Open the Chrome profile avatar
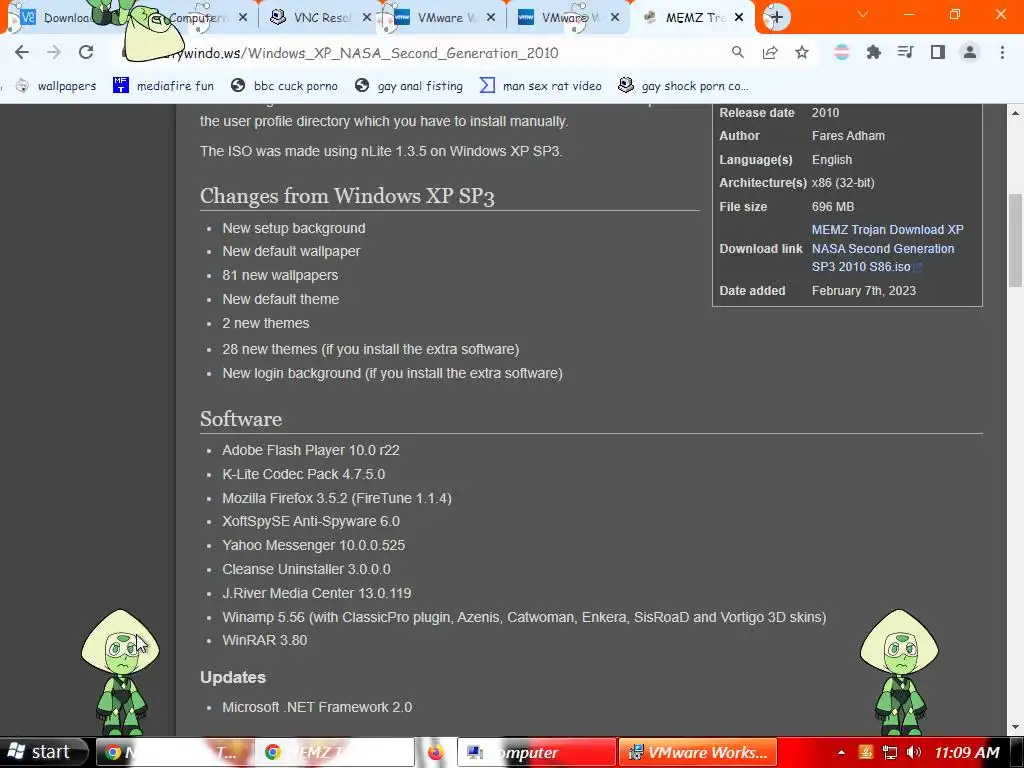Viewport: 1024px width, 768px height. coord(970,52)
